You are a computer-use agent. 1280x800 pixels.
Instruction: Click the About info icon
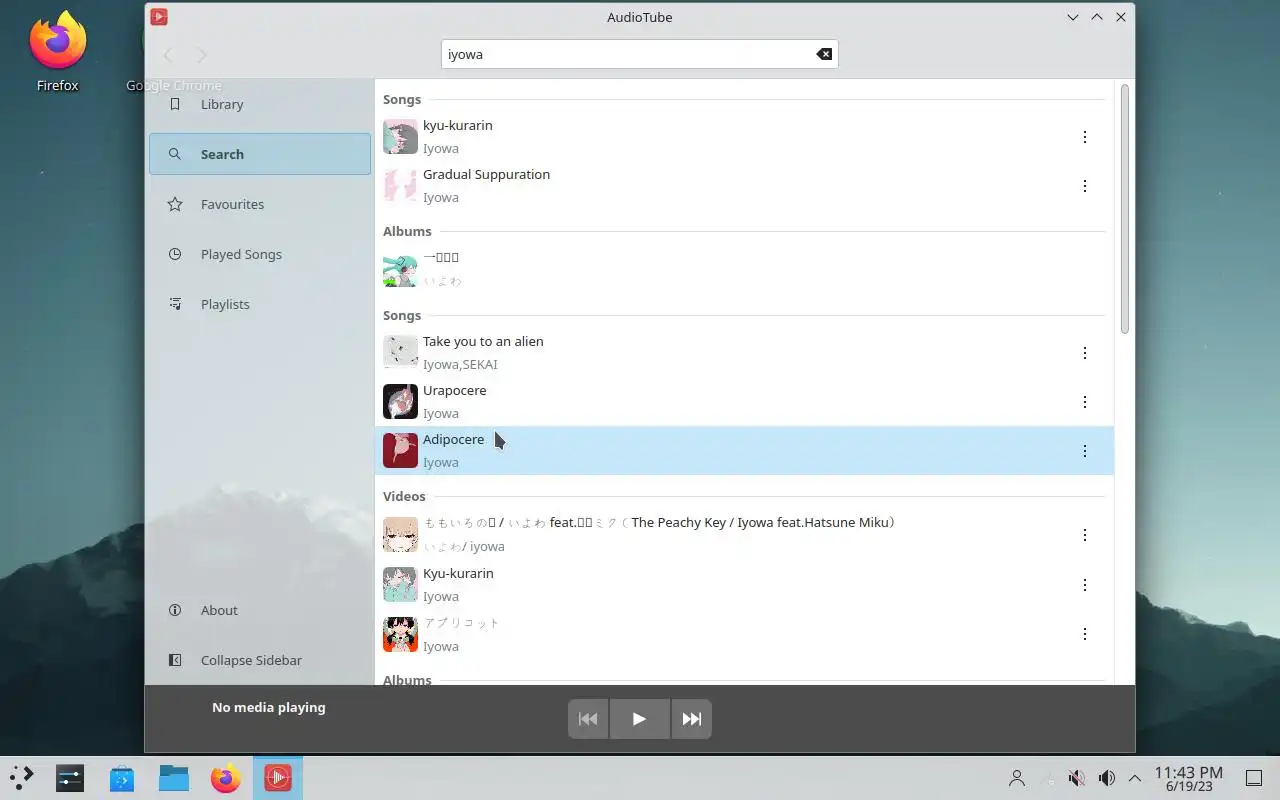(175, 610)
